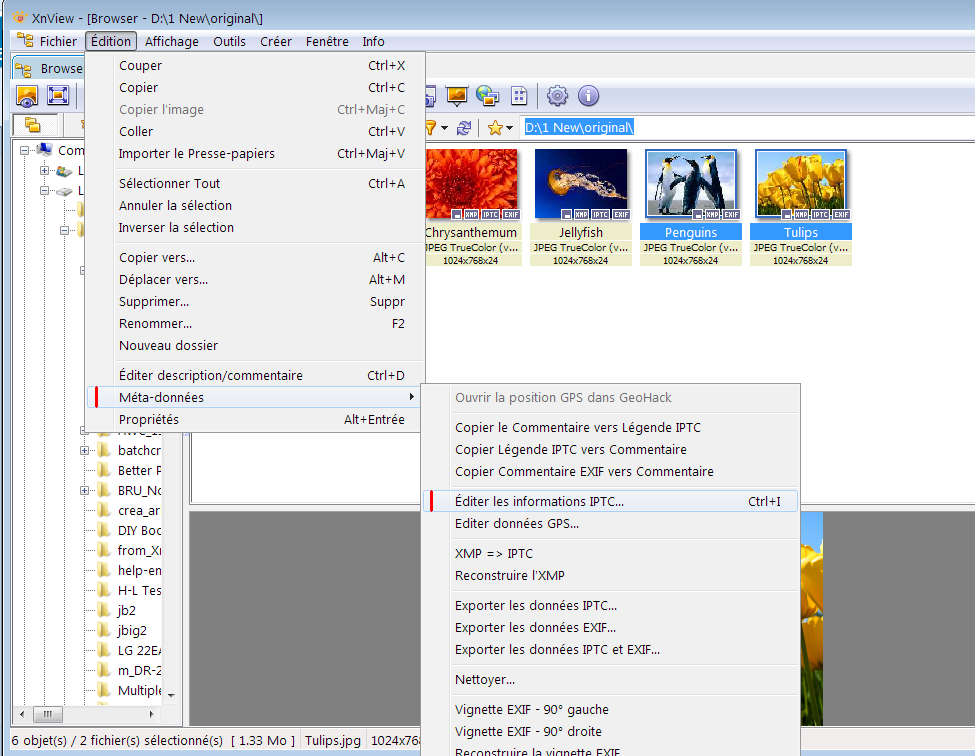Select 'Propriétés' in the Édition menu

pos(149,420)
